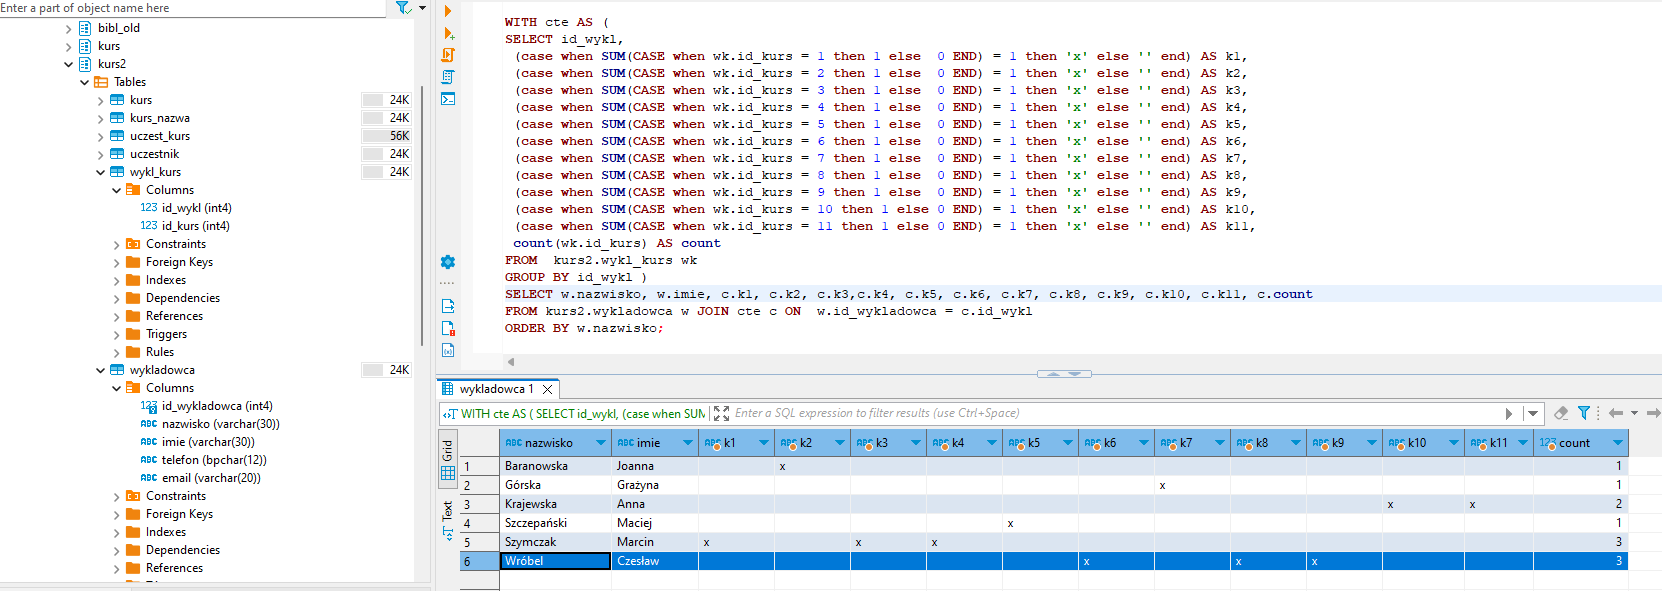
Task: Click the uczestnik table icon
Action: pos(117,154)
